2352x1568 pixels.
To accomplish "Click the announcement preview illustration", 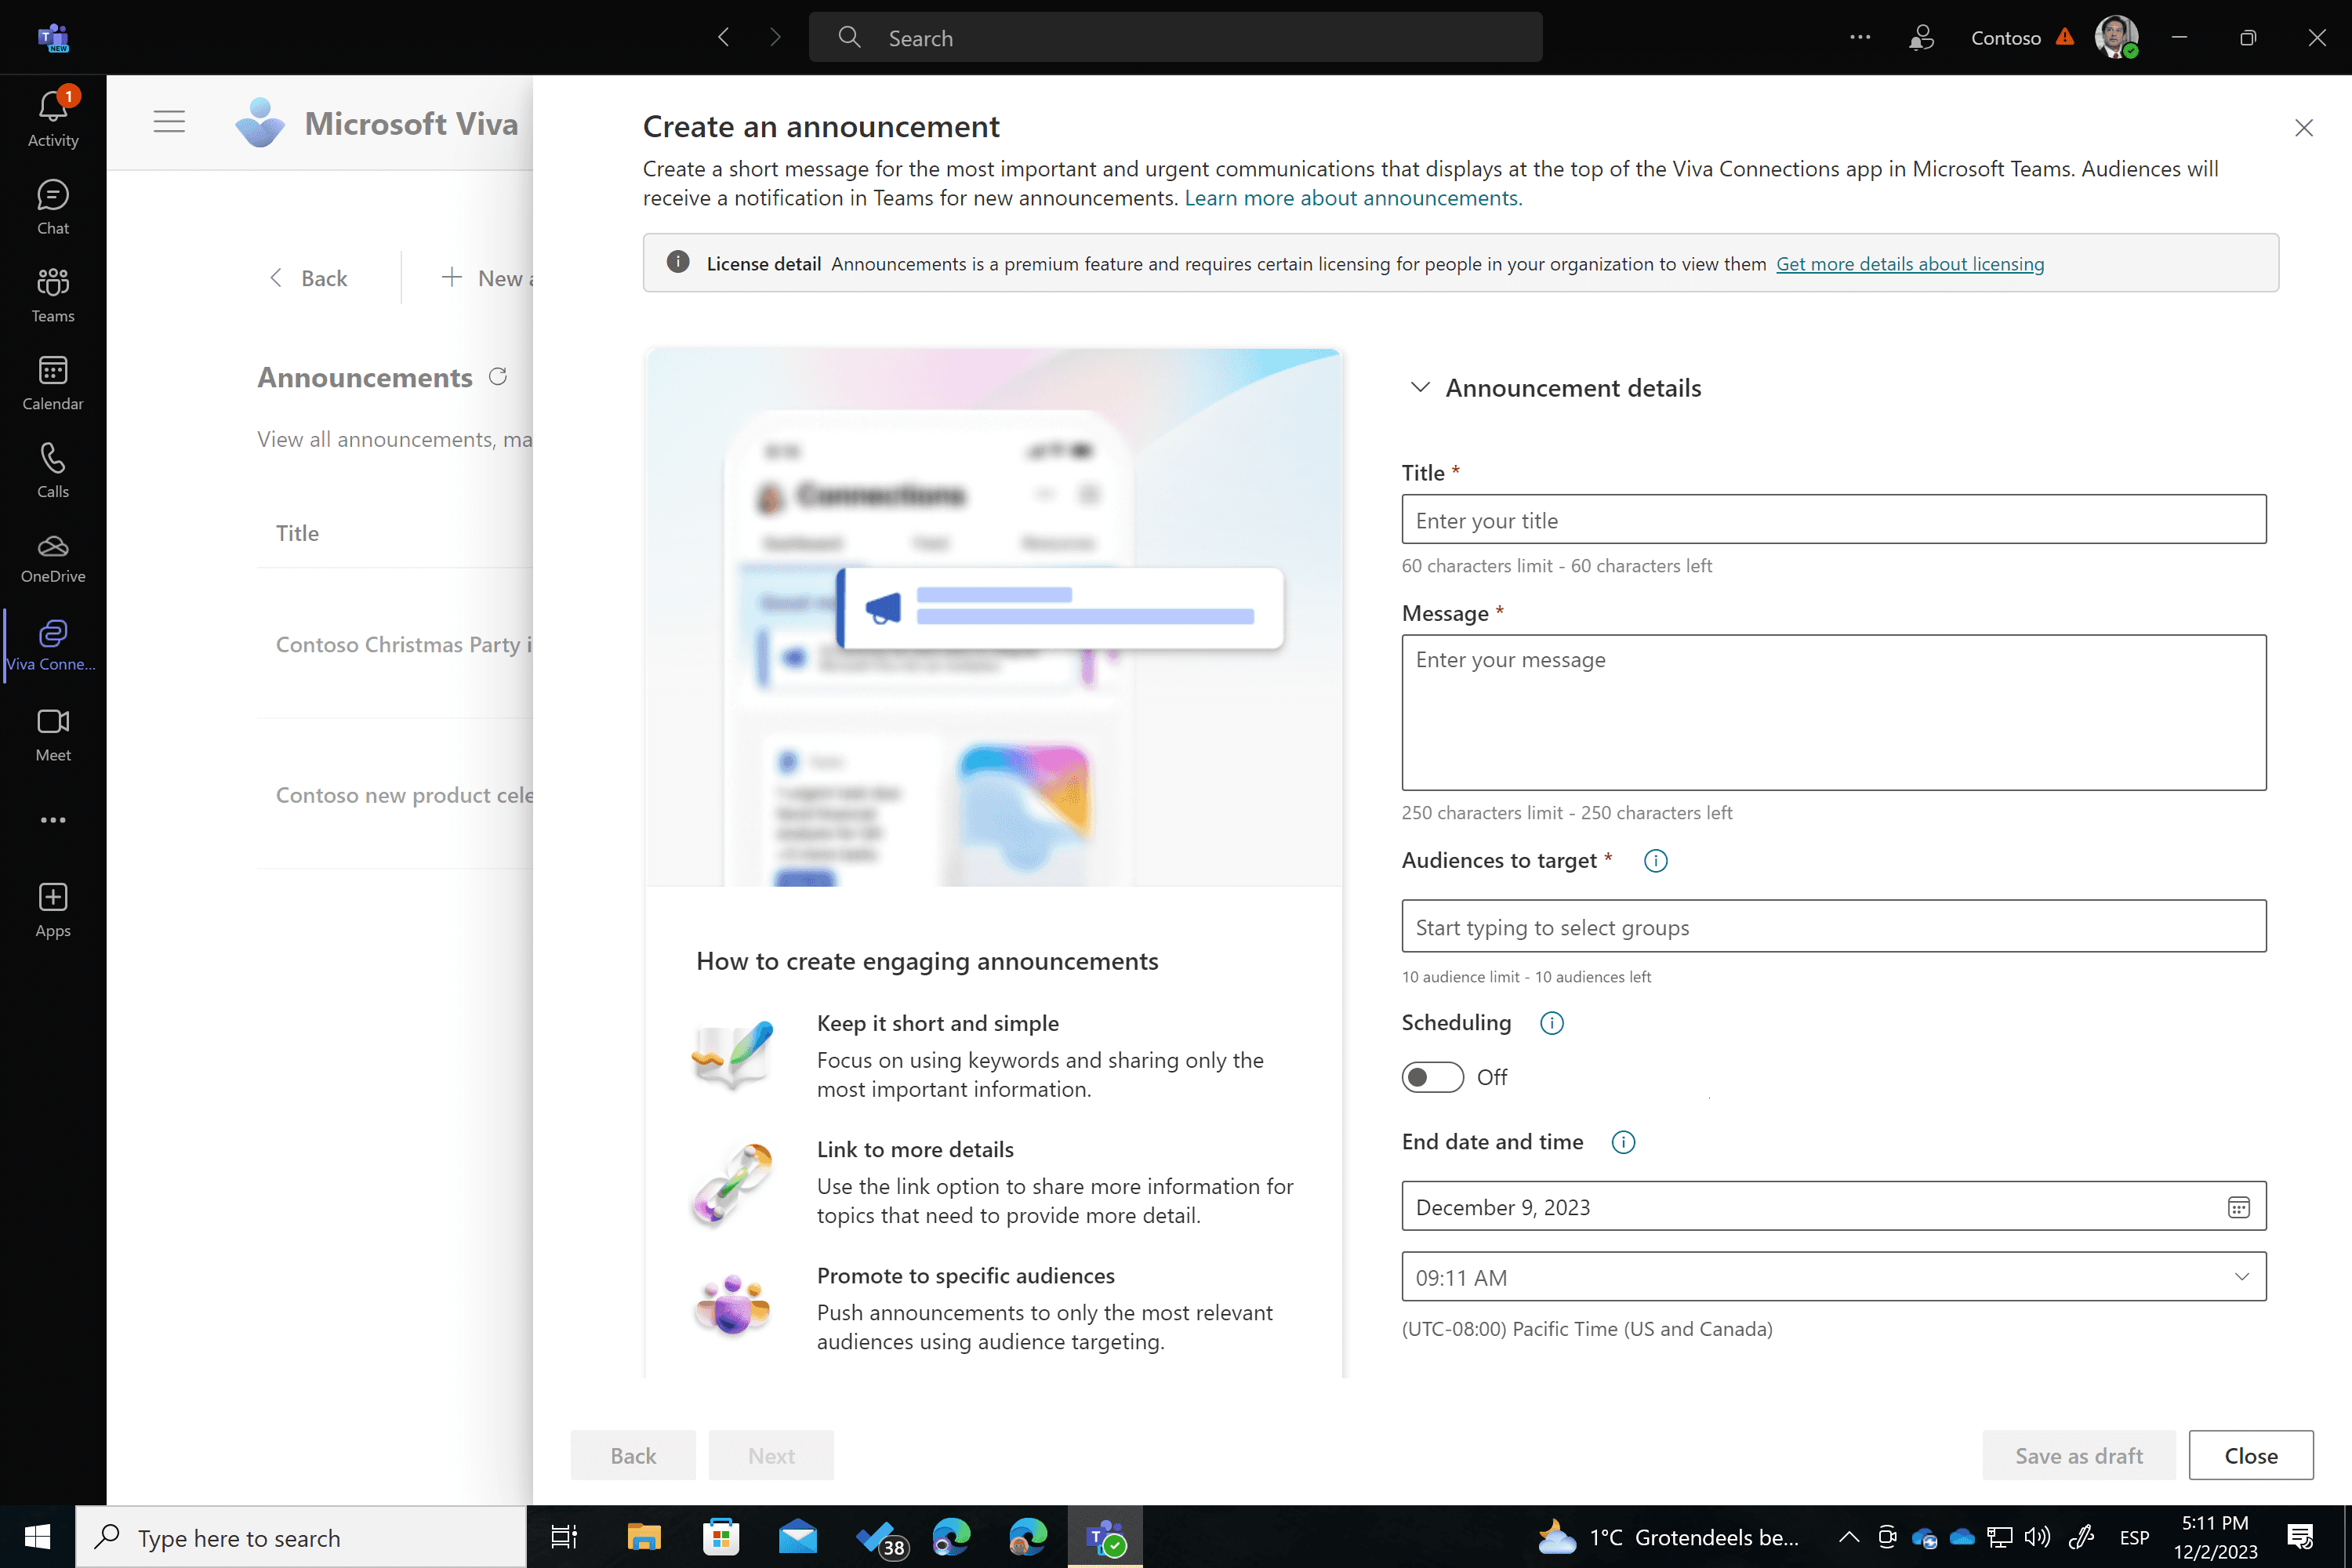I will point(993,617).
